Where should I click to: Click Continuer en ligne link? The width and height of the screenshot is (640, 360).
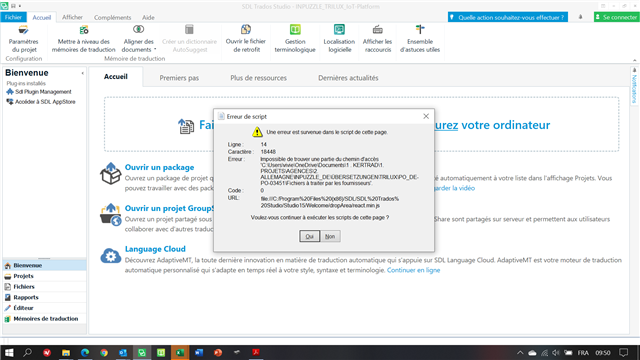click(x=413, y=270)
